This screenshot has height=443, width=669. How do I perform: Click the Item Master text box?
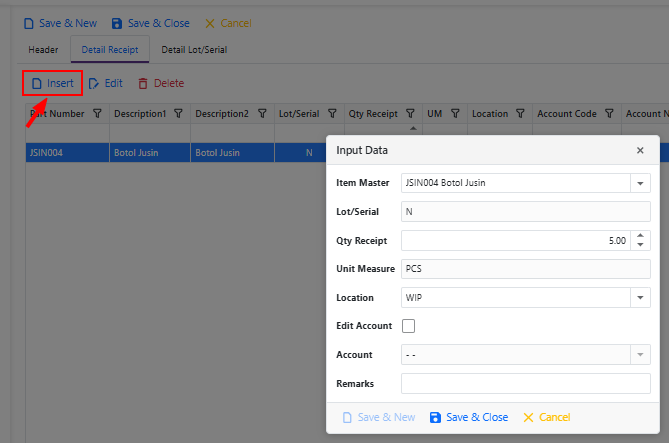[515, 183]
